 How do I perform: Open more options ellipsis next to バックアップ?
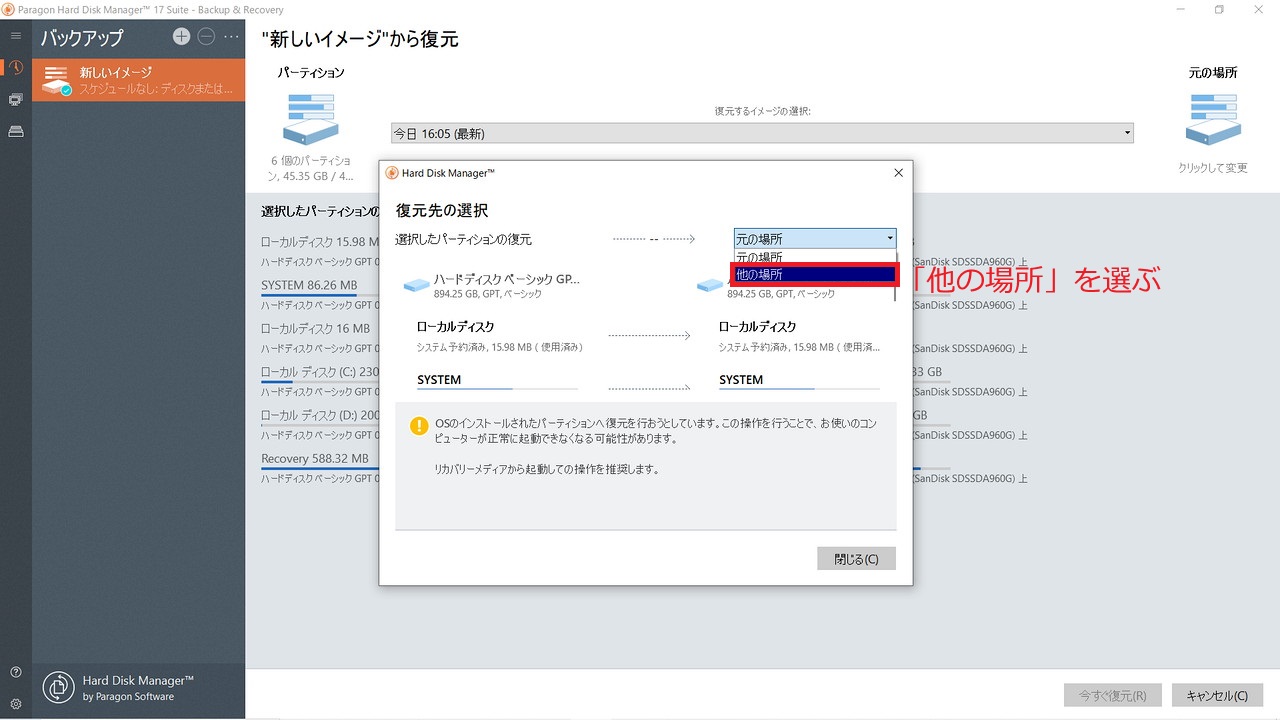tap(232, 37)
